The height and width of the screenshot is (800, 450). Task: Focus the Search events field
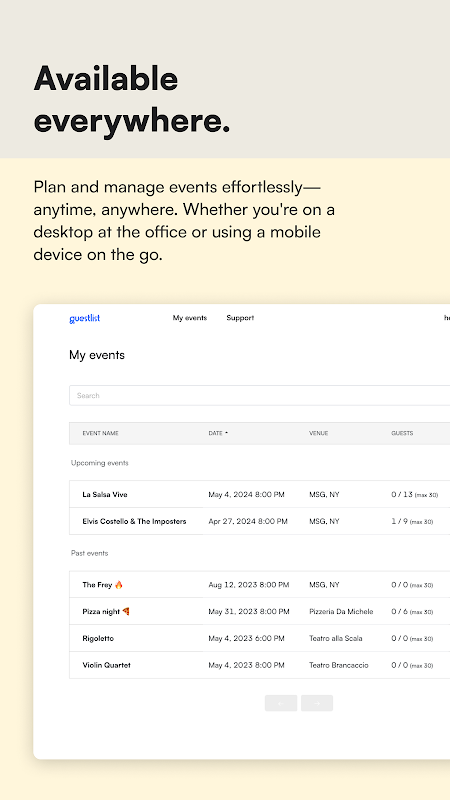pos(259,395)
